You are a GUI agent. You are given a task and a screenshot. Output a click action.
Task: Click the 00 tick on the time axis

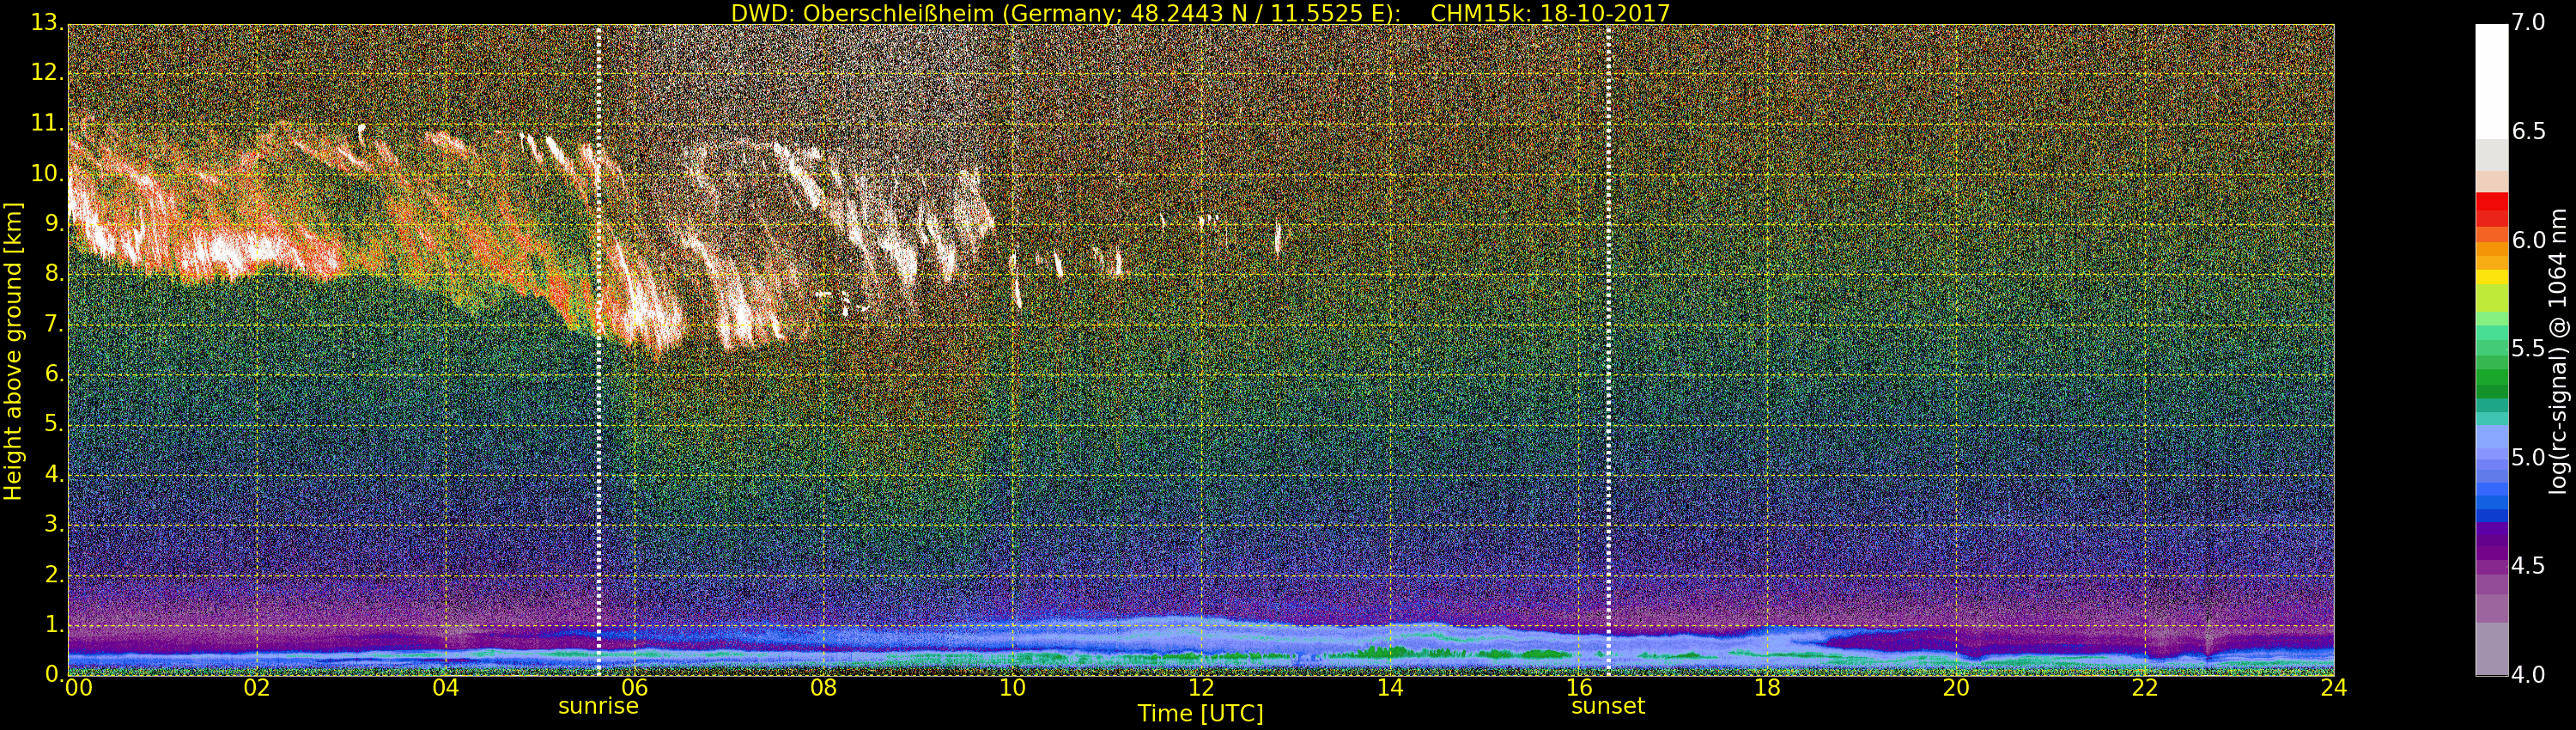(77, 688)
